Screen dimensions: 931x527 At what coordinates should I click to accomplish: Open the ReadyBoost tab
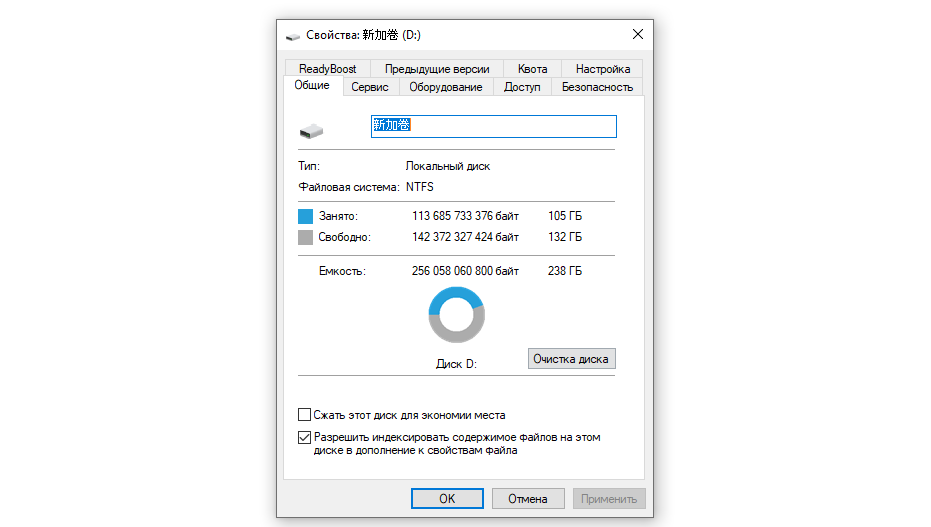click(x=328, y=69)
